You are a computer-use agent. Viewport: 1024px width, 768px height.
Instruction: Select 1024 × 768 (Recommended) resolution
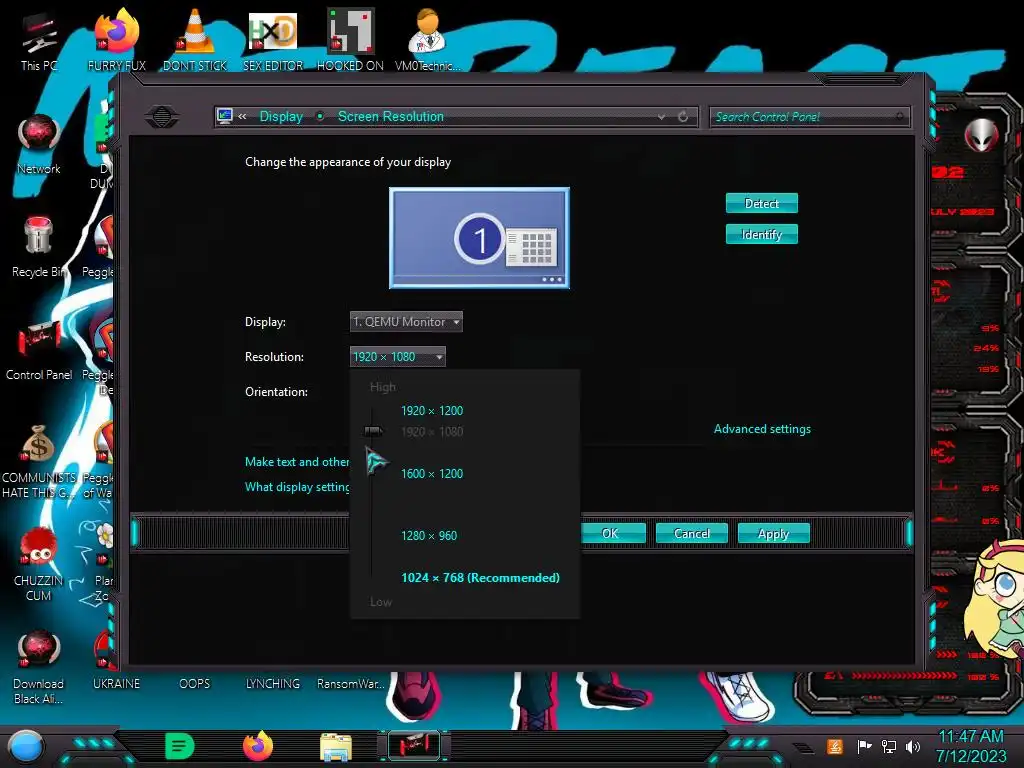(480, 578)
